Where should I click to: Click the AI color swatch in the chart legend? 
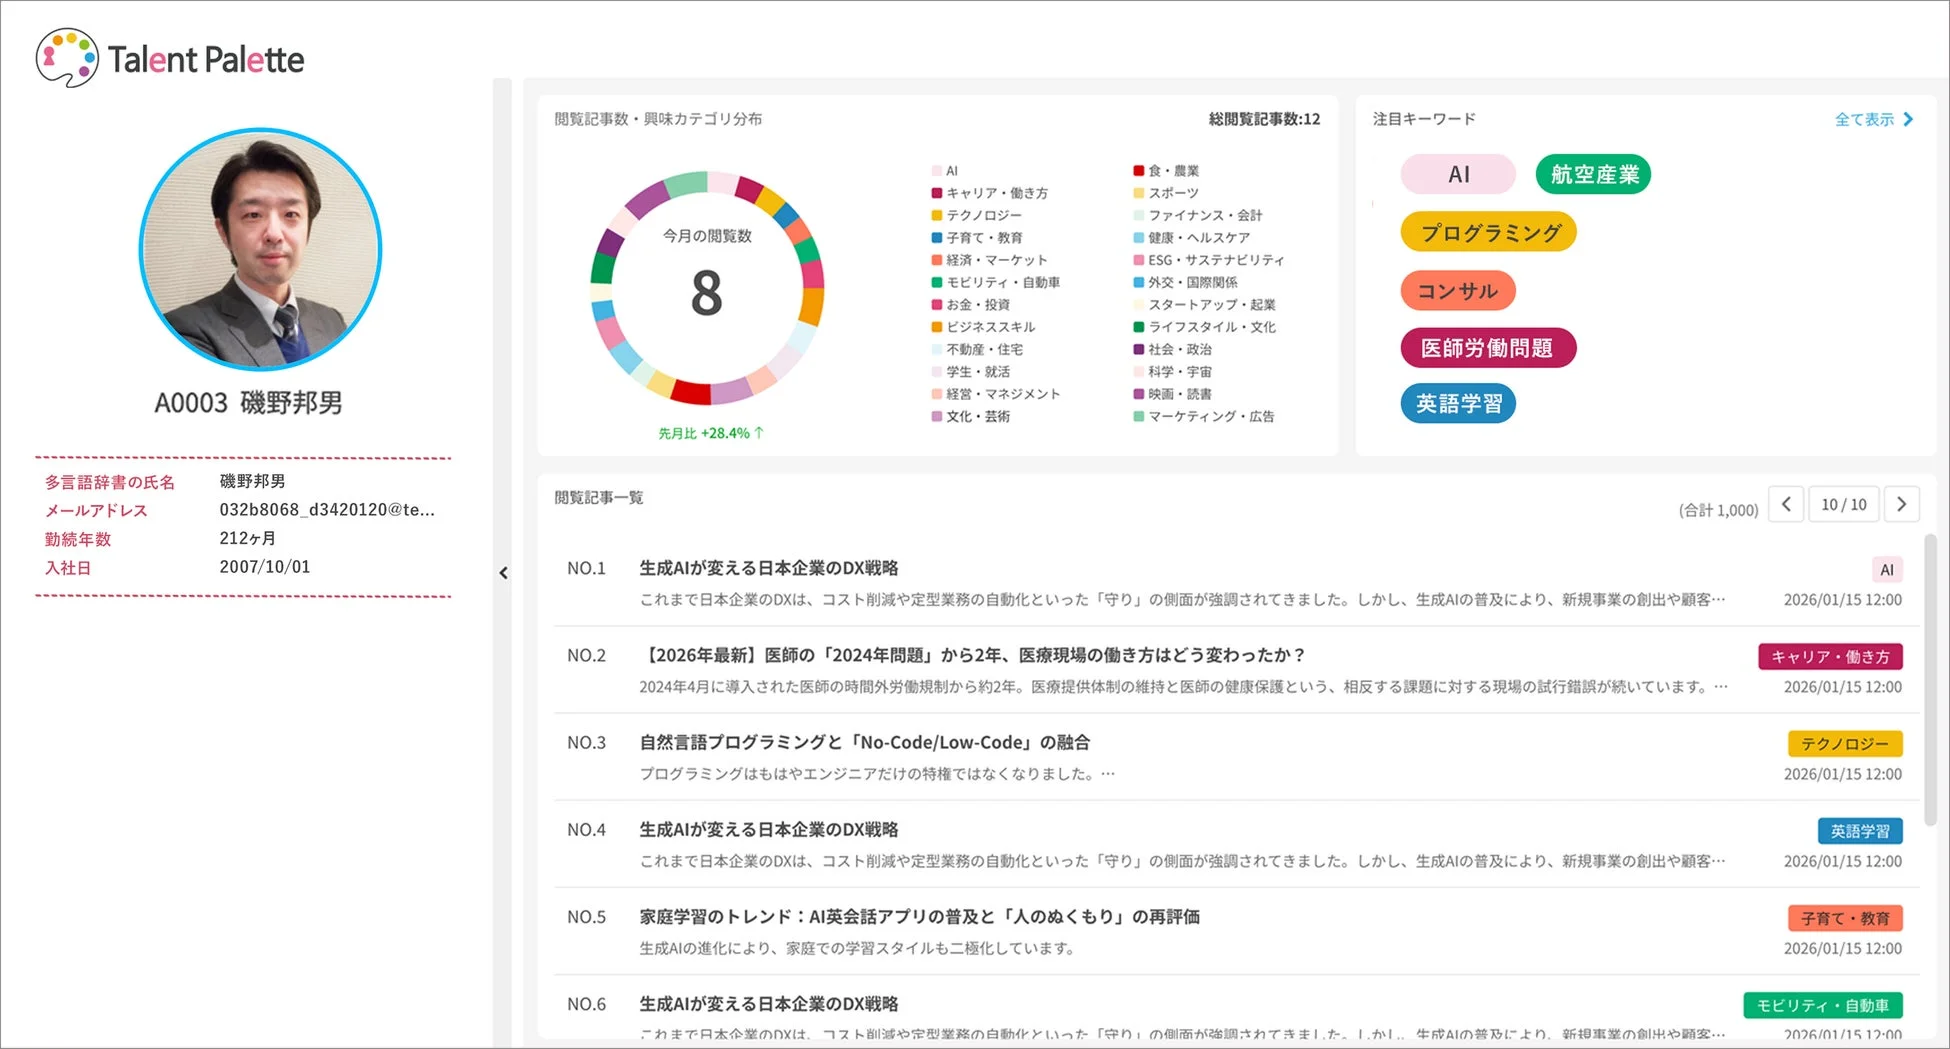(x=937, y=170)
